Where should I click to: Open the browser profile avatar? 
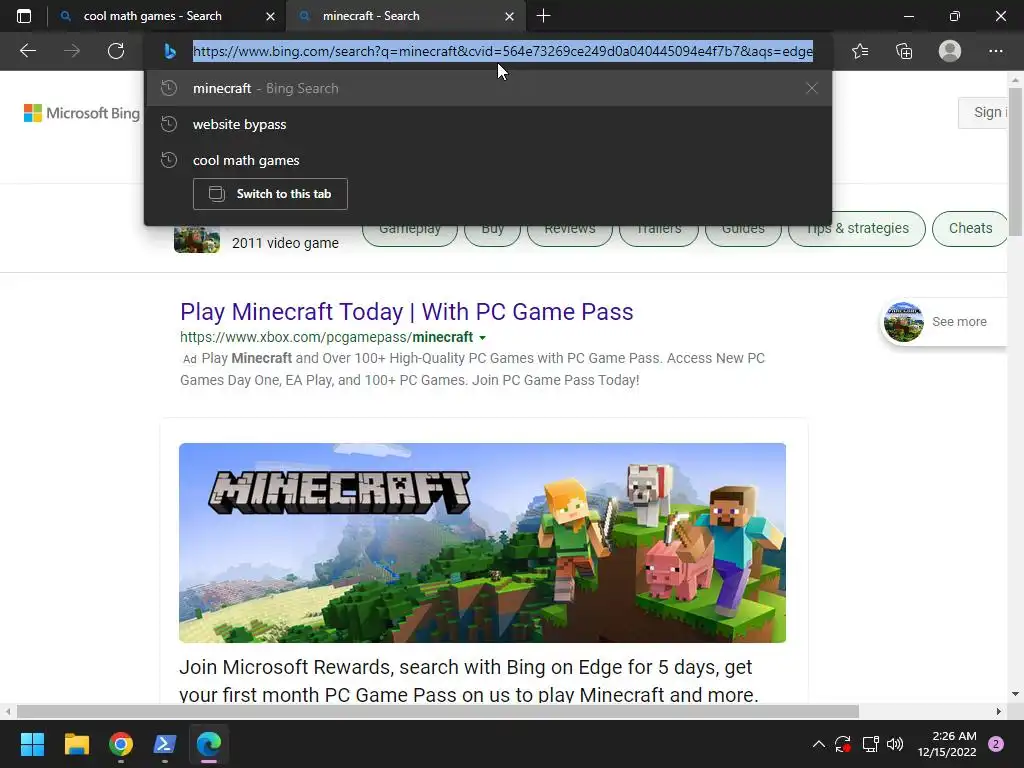950,51
